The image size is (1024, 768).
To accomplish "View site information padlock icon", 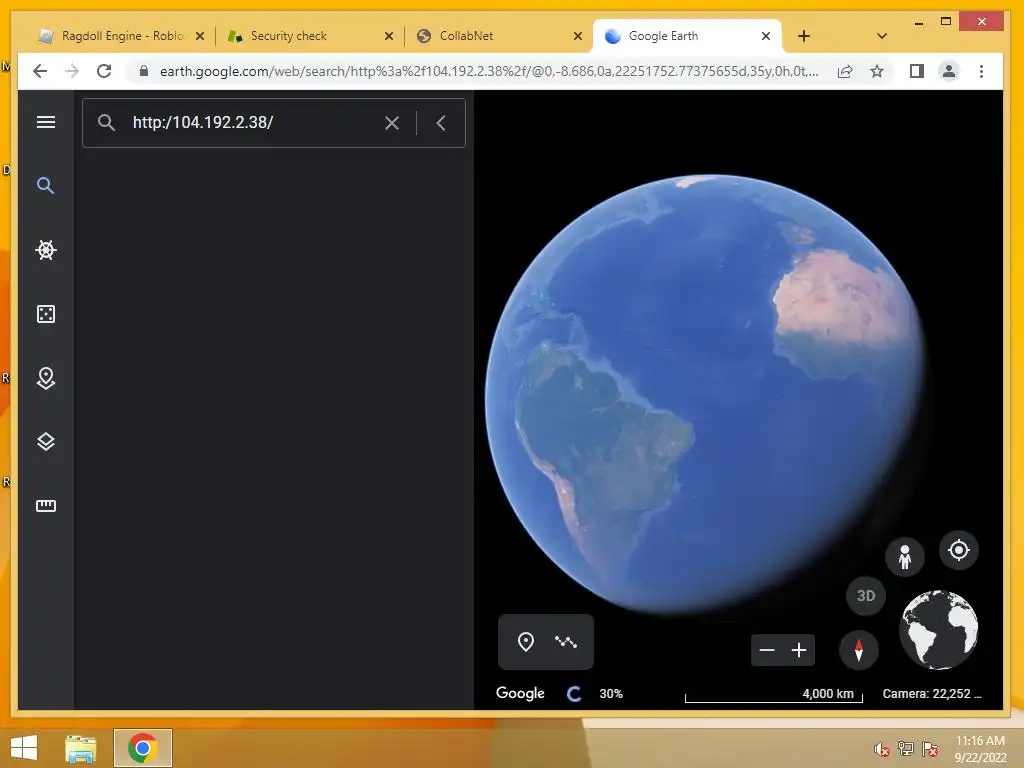I will point(144,71).
